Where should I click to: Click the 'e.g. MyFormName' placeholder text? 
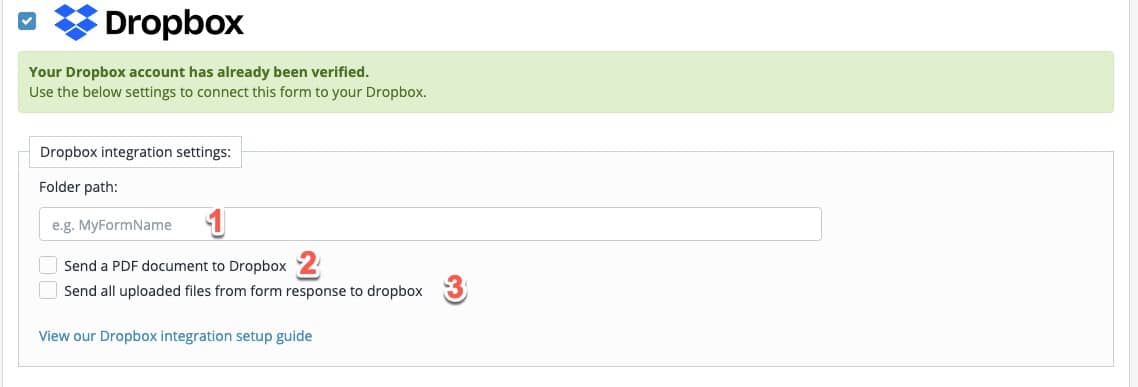pos(112,225)
